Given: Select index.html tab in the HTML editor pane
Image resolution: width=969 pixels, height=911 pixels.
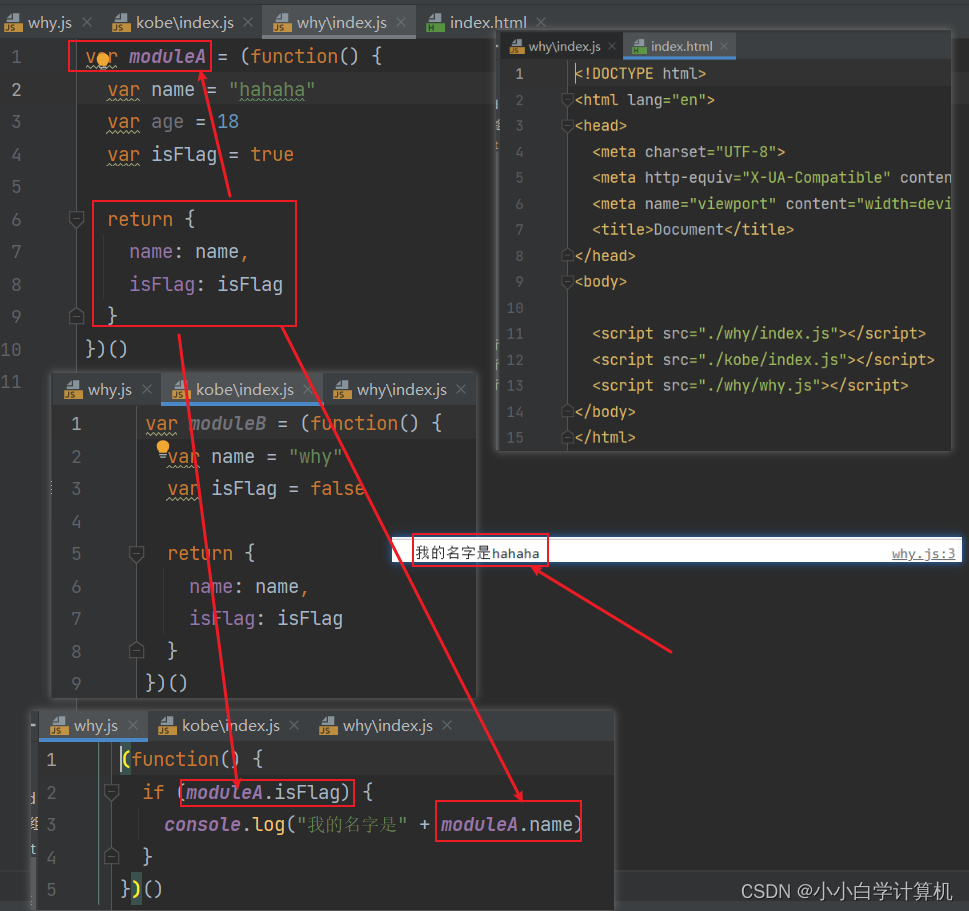Looking at the screenshot, I should pyautogui.click(x=681, y=46).
